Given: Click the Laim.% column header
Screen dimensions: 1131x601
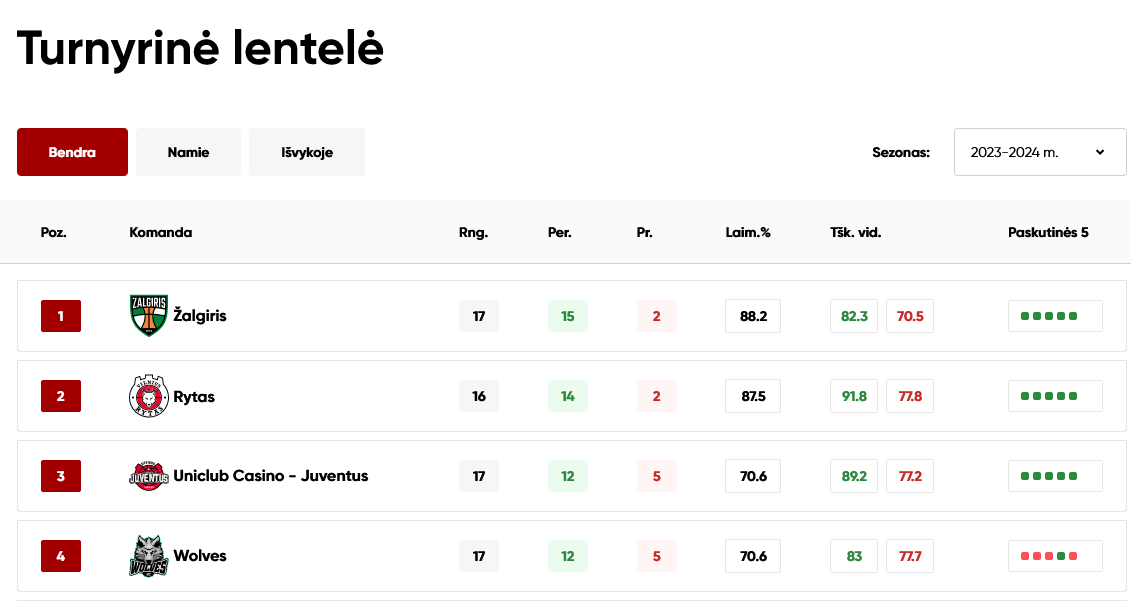Looking at the screenshot, I should [x=748, y=232].
